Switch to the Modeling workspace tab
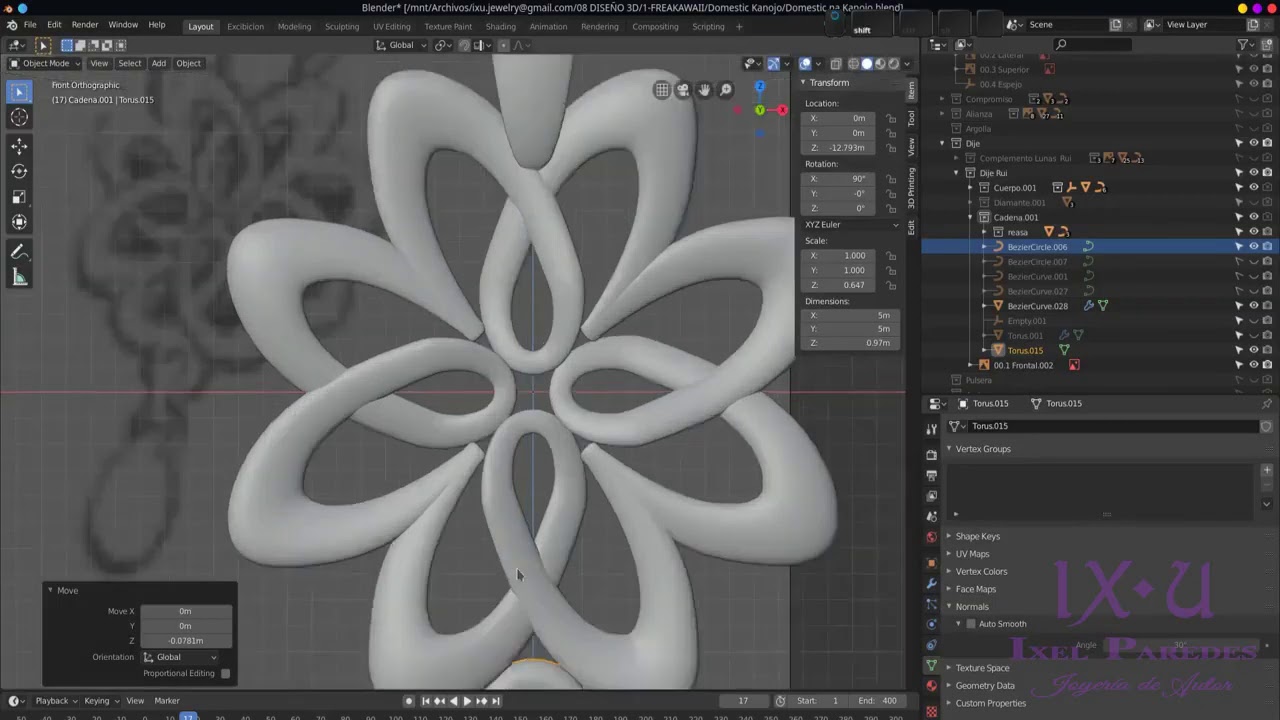 (294, 26)
